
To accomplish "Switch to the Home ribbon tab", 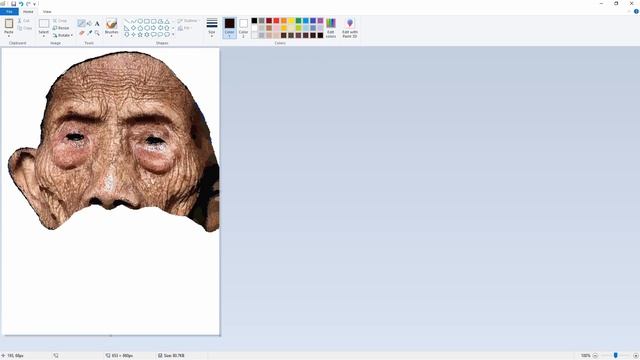I will 28,11.
